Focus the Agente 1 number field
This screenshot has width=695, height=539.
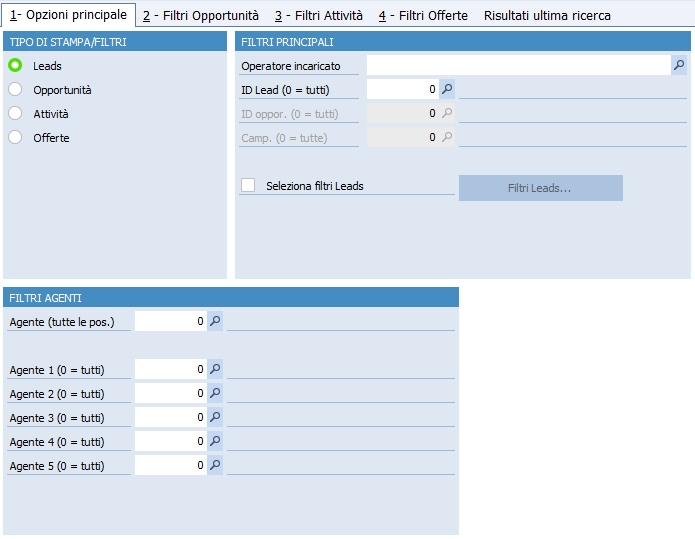(x=171, y=369)
